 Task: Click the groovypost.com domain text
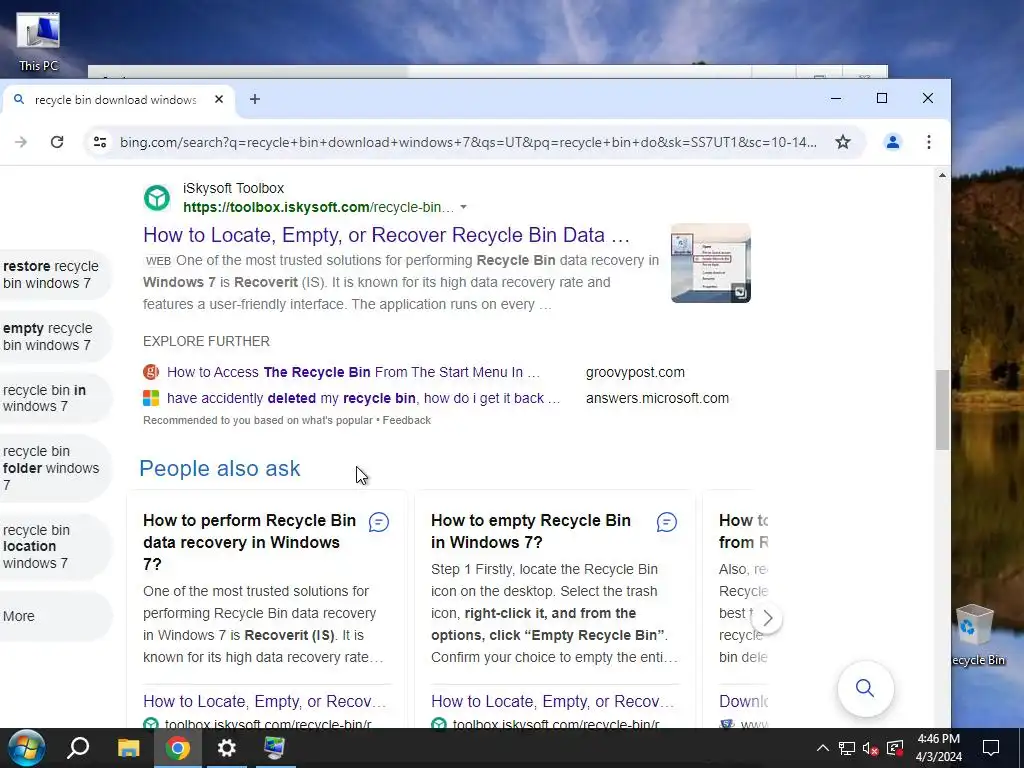(635, 372)
